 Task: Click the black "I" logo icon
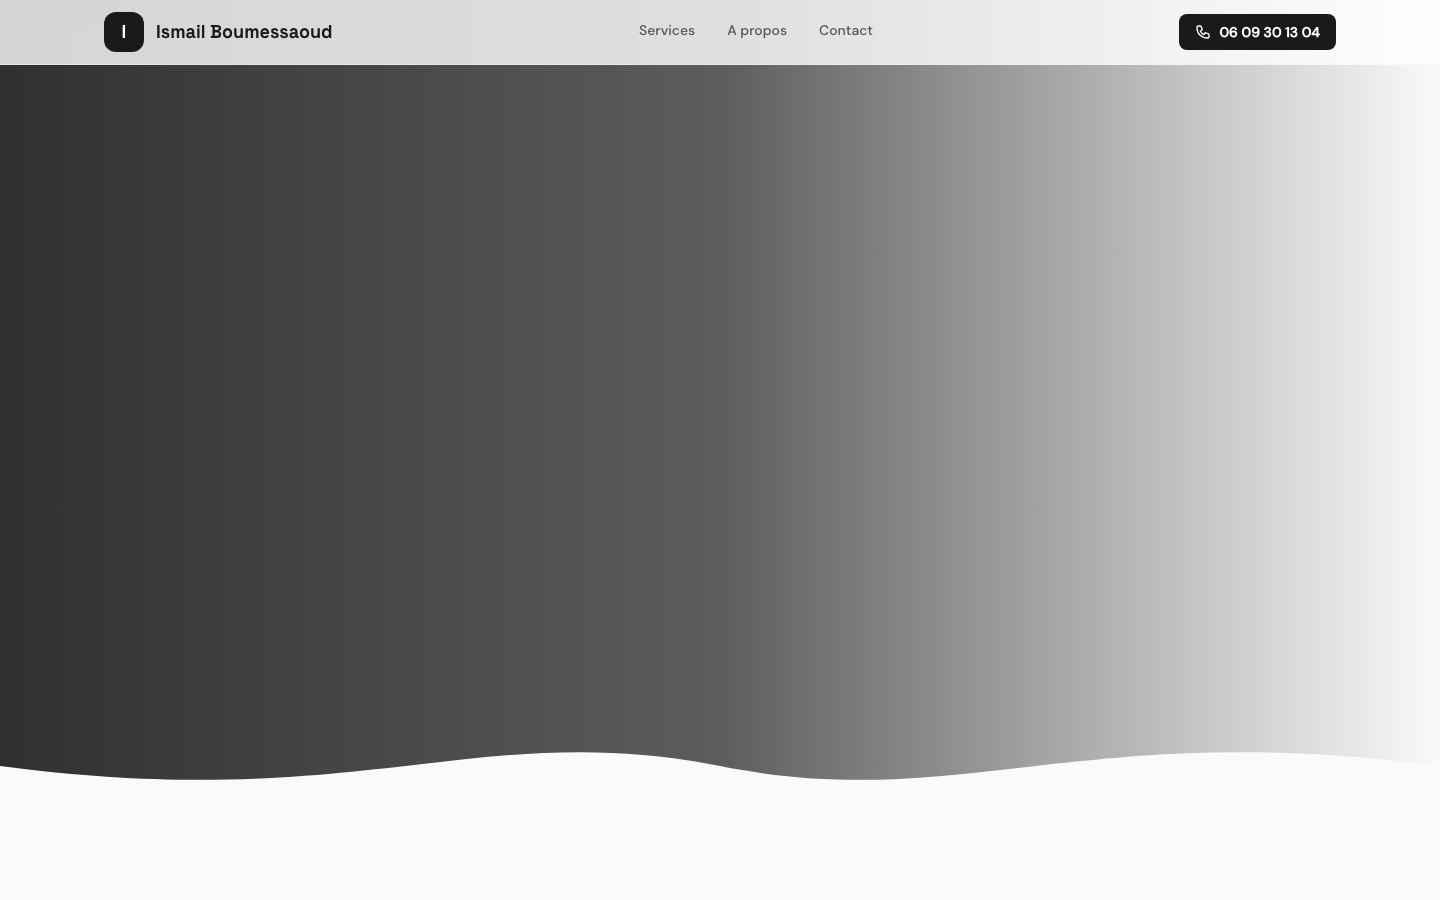124,32
